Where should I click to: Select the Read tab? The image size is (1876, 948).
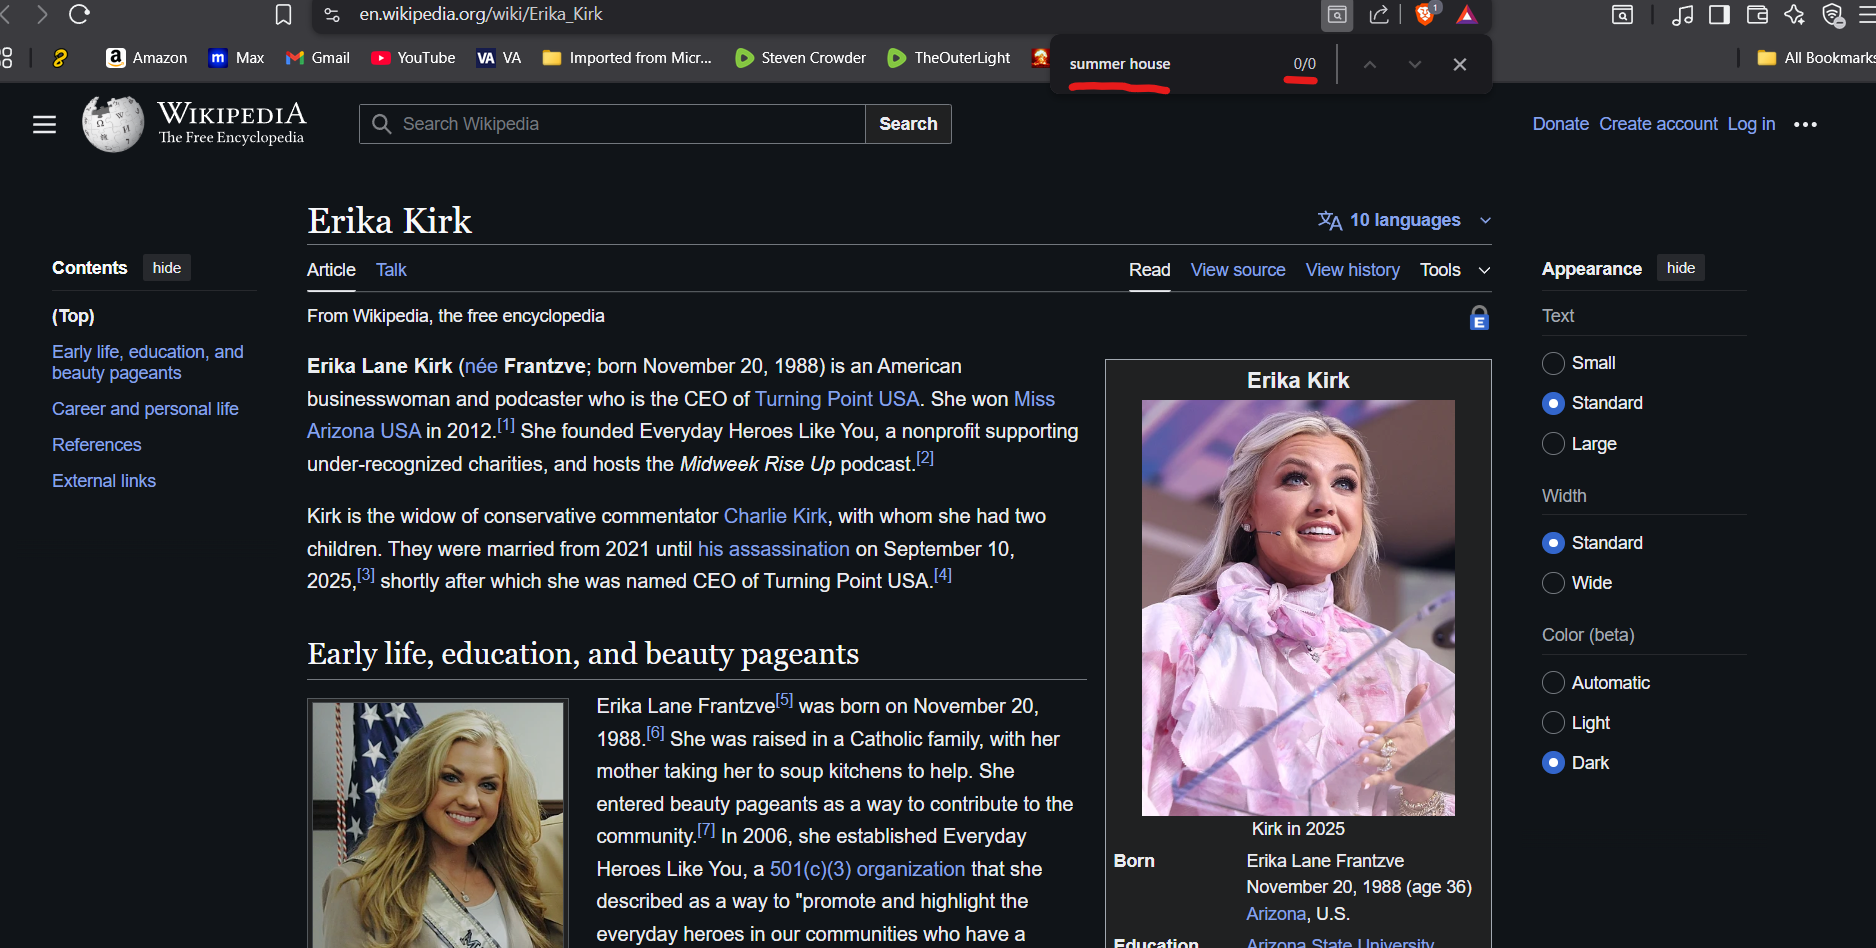(x=1150, y=270)
